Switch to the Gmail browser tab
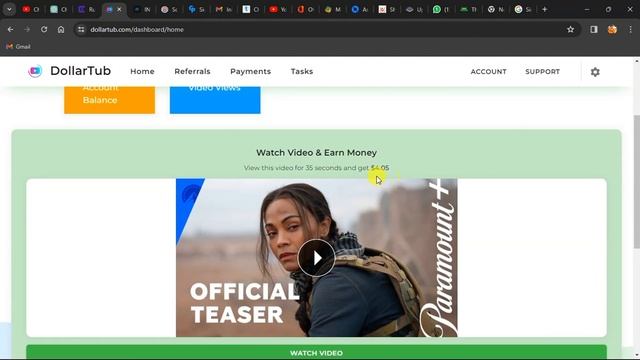Image resolution: width=640 pixels, height=360 pixels. [x=223, y=9]
